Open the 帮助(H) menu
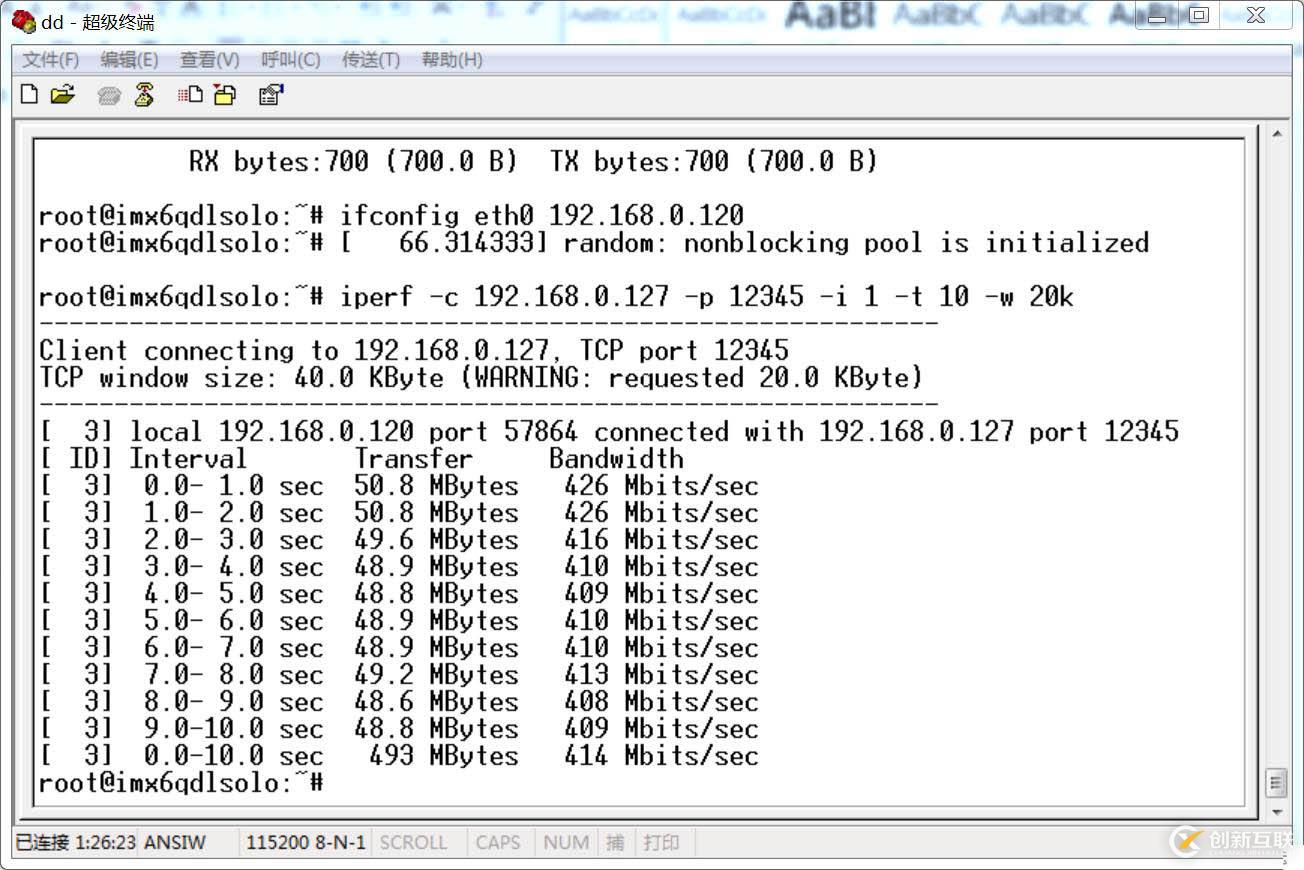The height and width of the screenshot is (870, 1304). tap(452, 60)
